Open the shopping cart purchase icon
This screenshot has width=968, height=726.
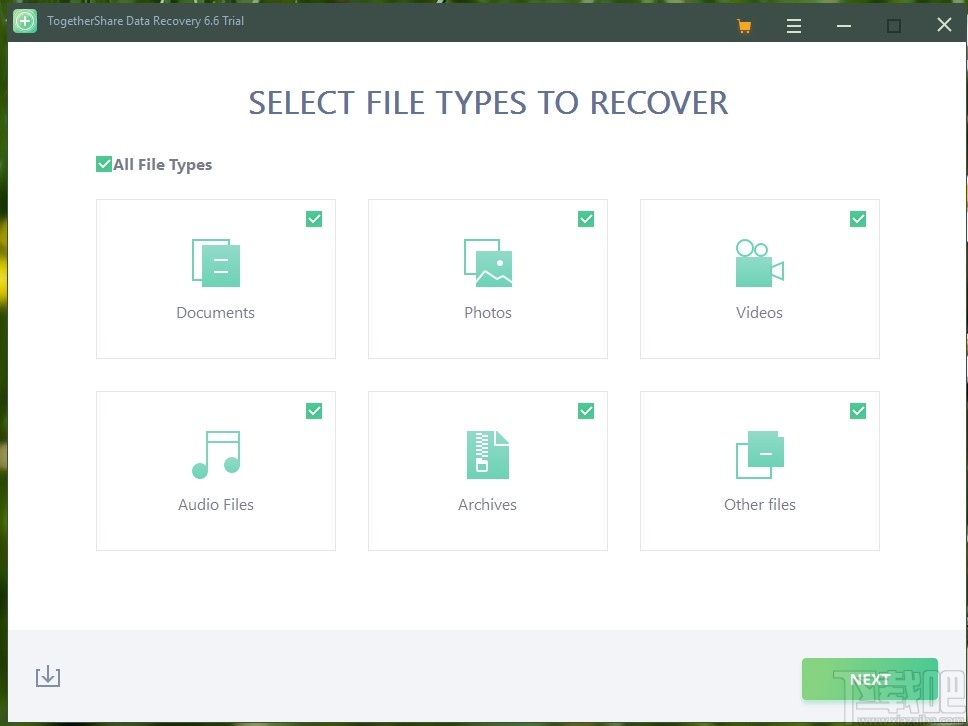click(743, 25)
